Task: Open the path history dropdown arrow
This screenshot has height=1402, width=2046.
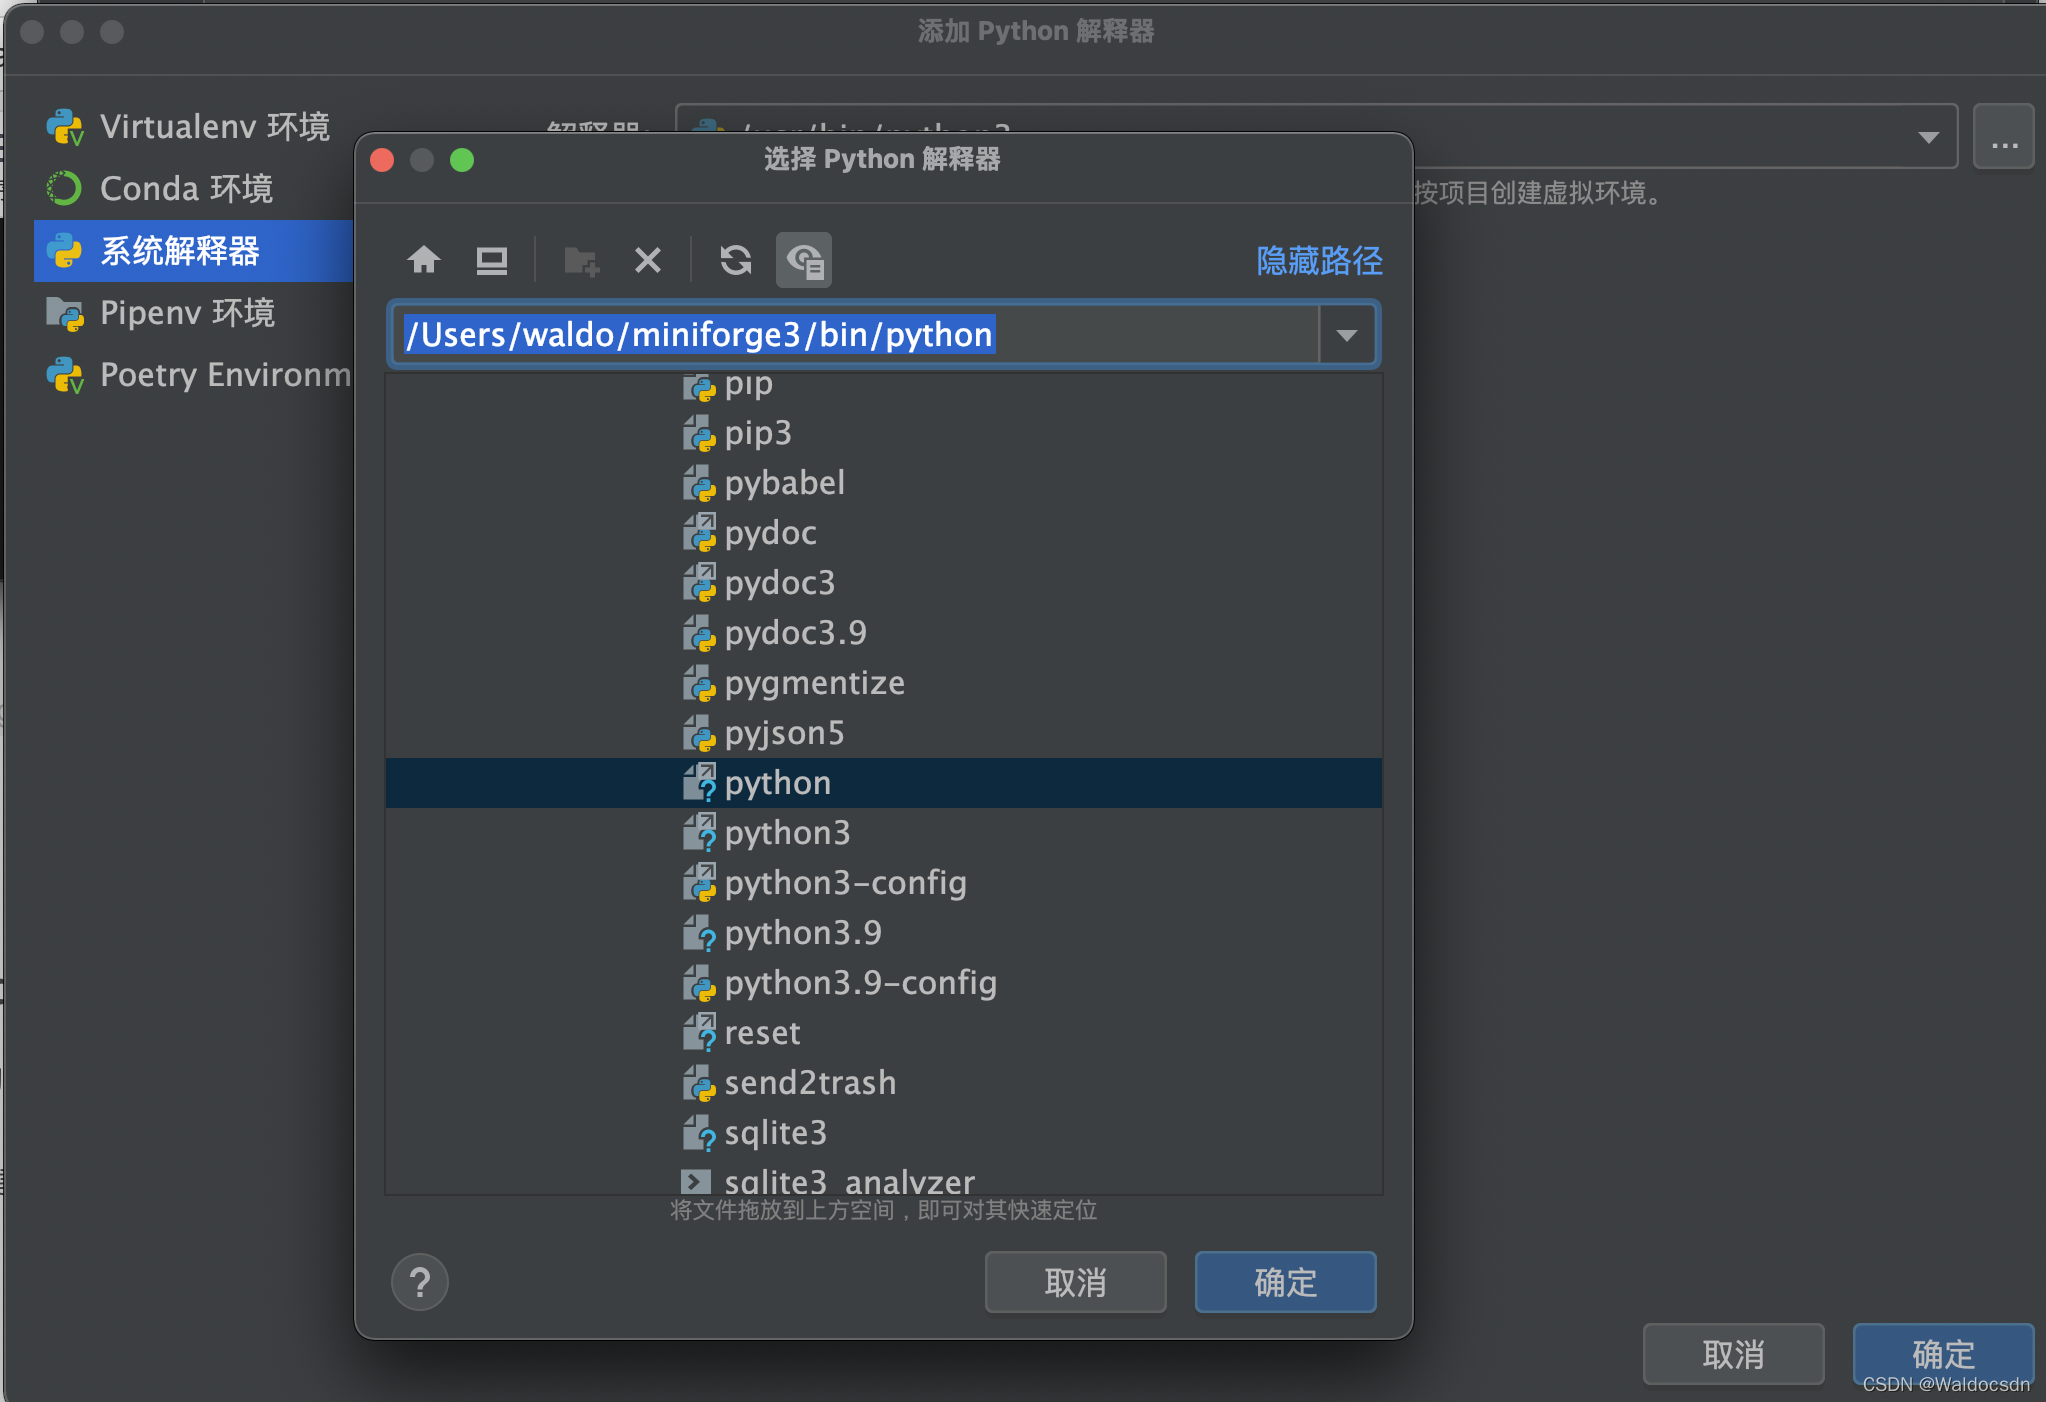Action: click(1346, 335)
